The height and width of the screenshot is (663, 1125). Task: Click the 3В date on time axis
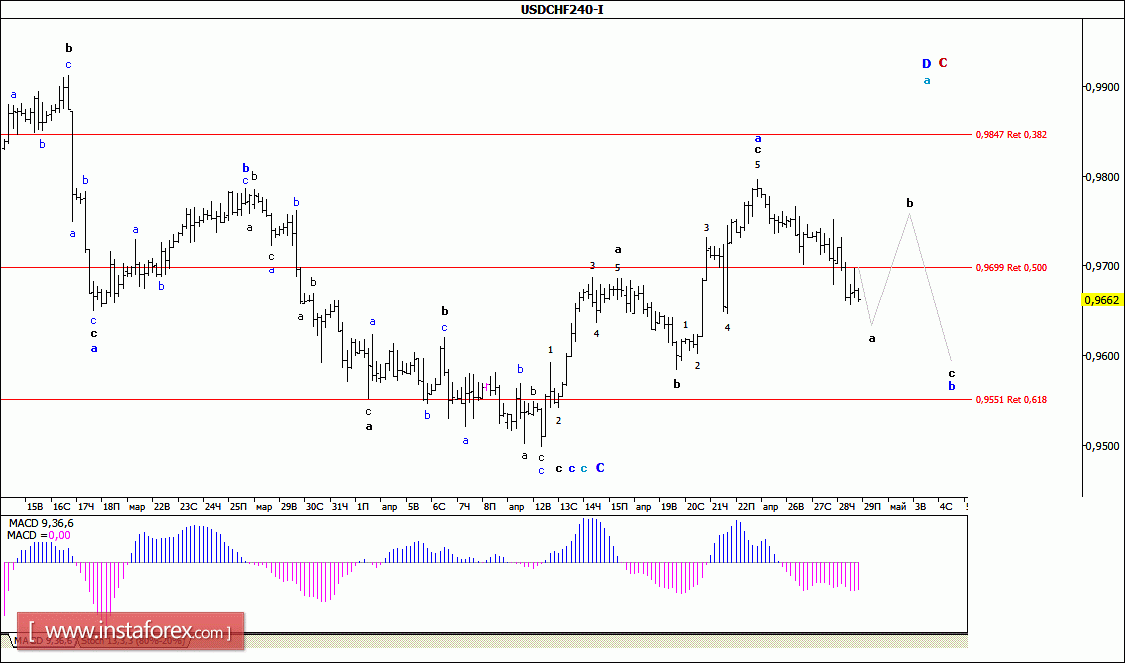point(921,507)
